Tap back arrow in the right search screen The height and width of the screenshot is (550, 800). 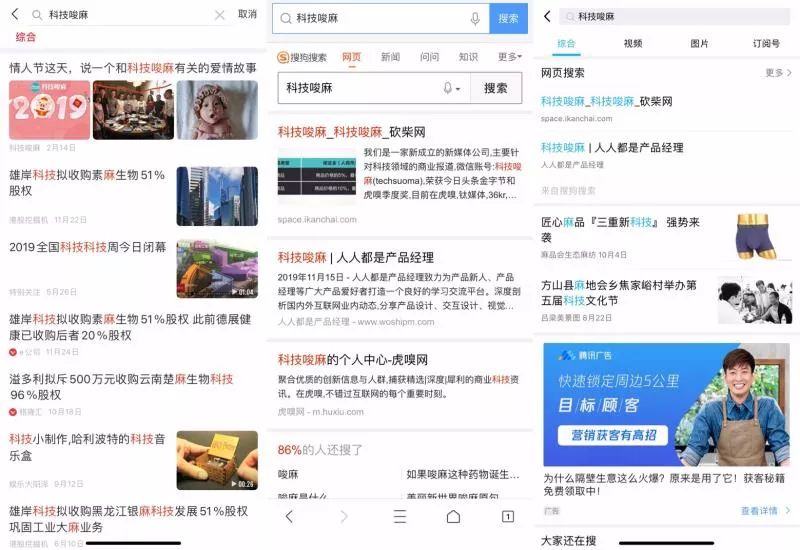(x=547, y=16)
